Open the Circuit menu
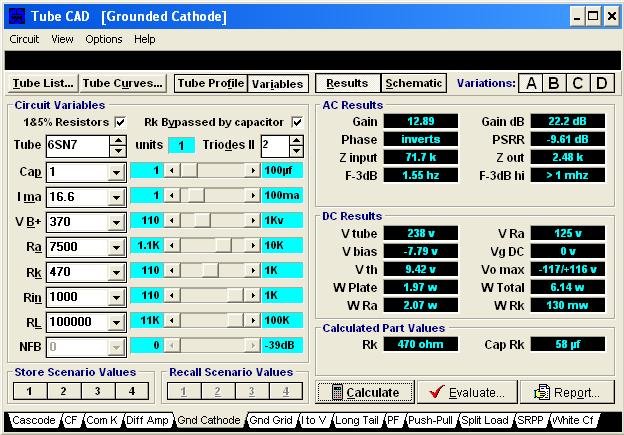 pos(24,39)
